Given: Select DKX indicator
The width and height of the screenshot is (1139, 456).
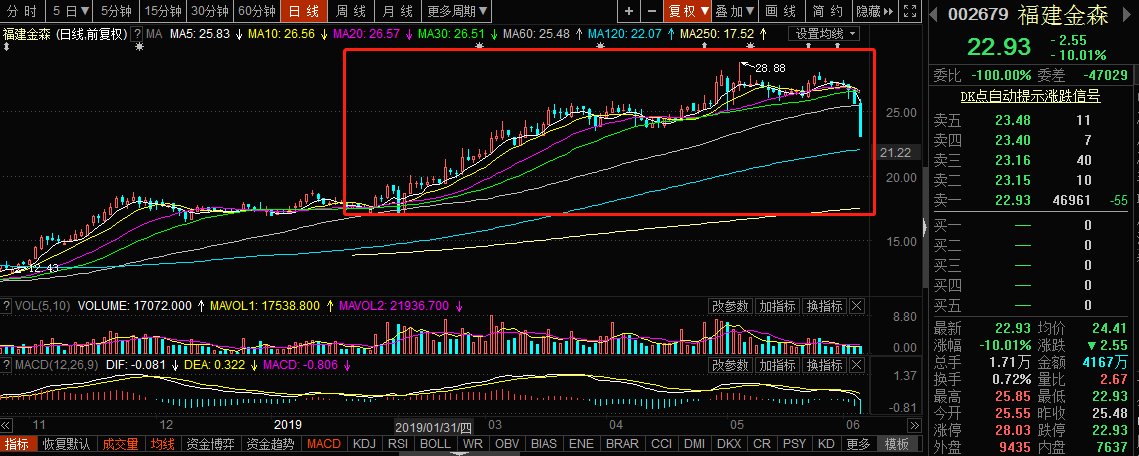Looking at the screenshot, I should 729,444.
